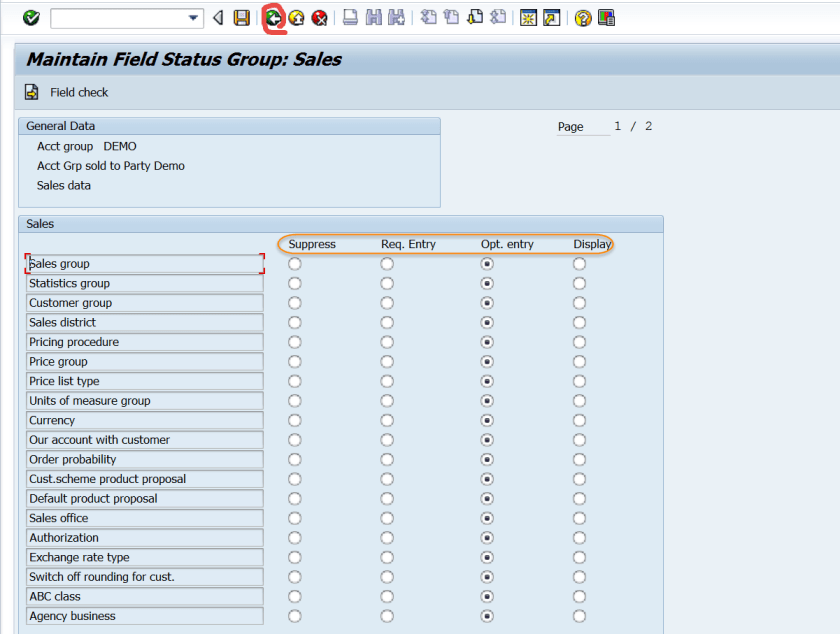Jump to First Page icon
Screen dimensions: 840x634
tap(428, 18)
